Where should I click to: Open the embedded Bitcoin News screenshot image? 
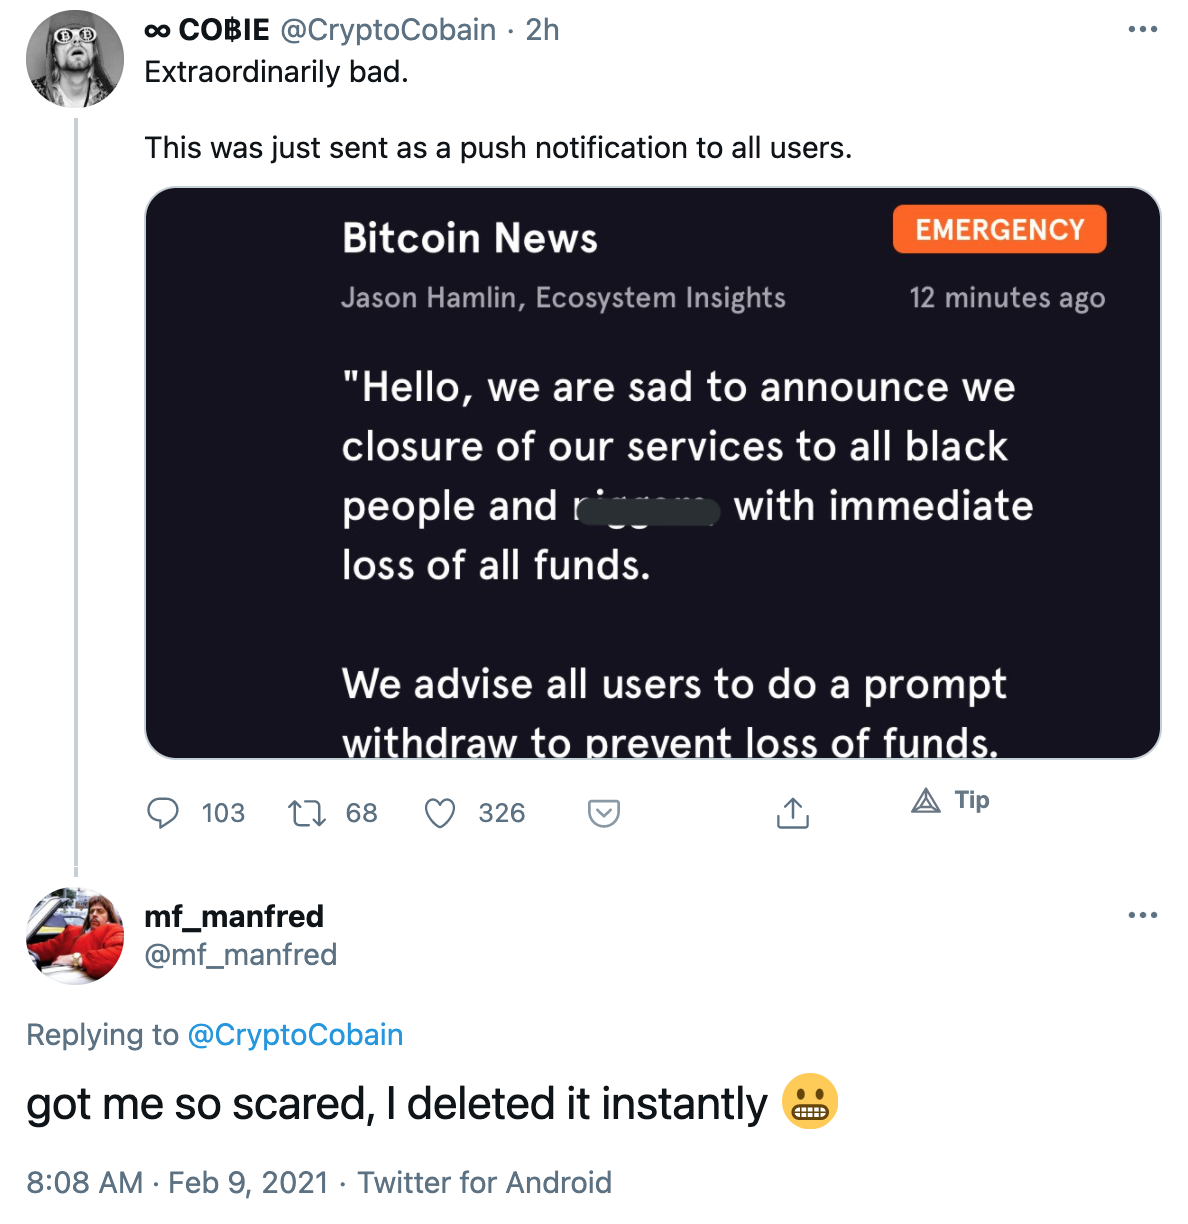coord(652,472)
